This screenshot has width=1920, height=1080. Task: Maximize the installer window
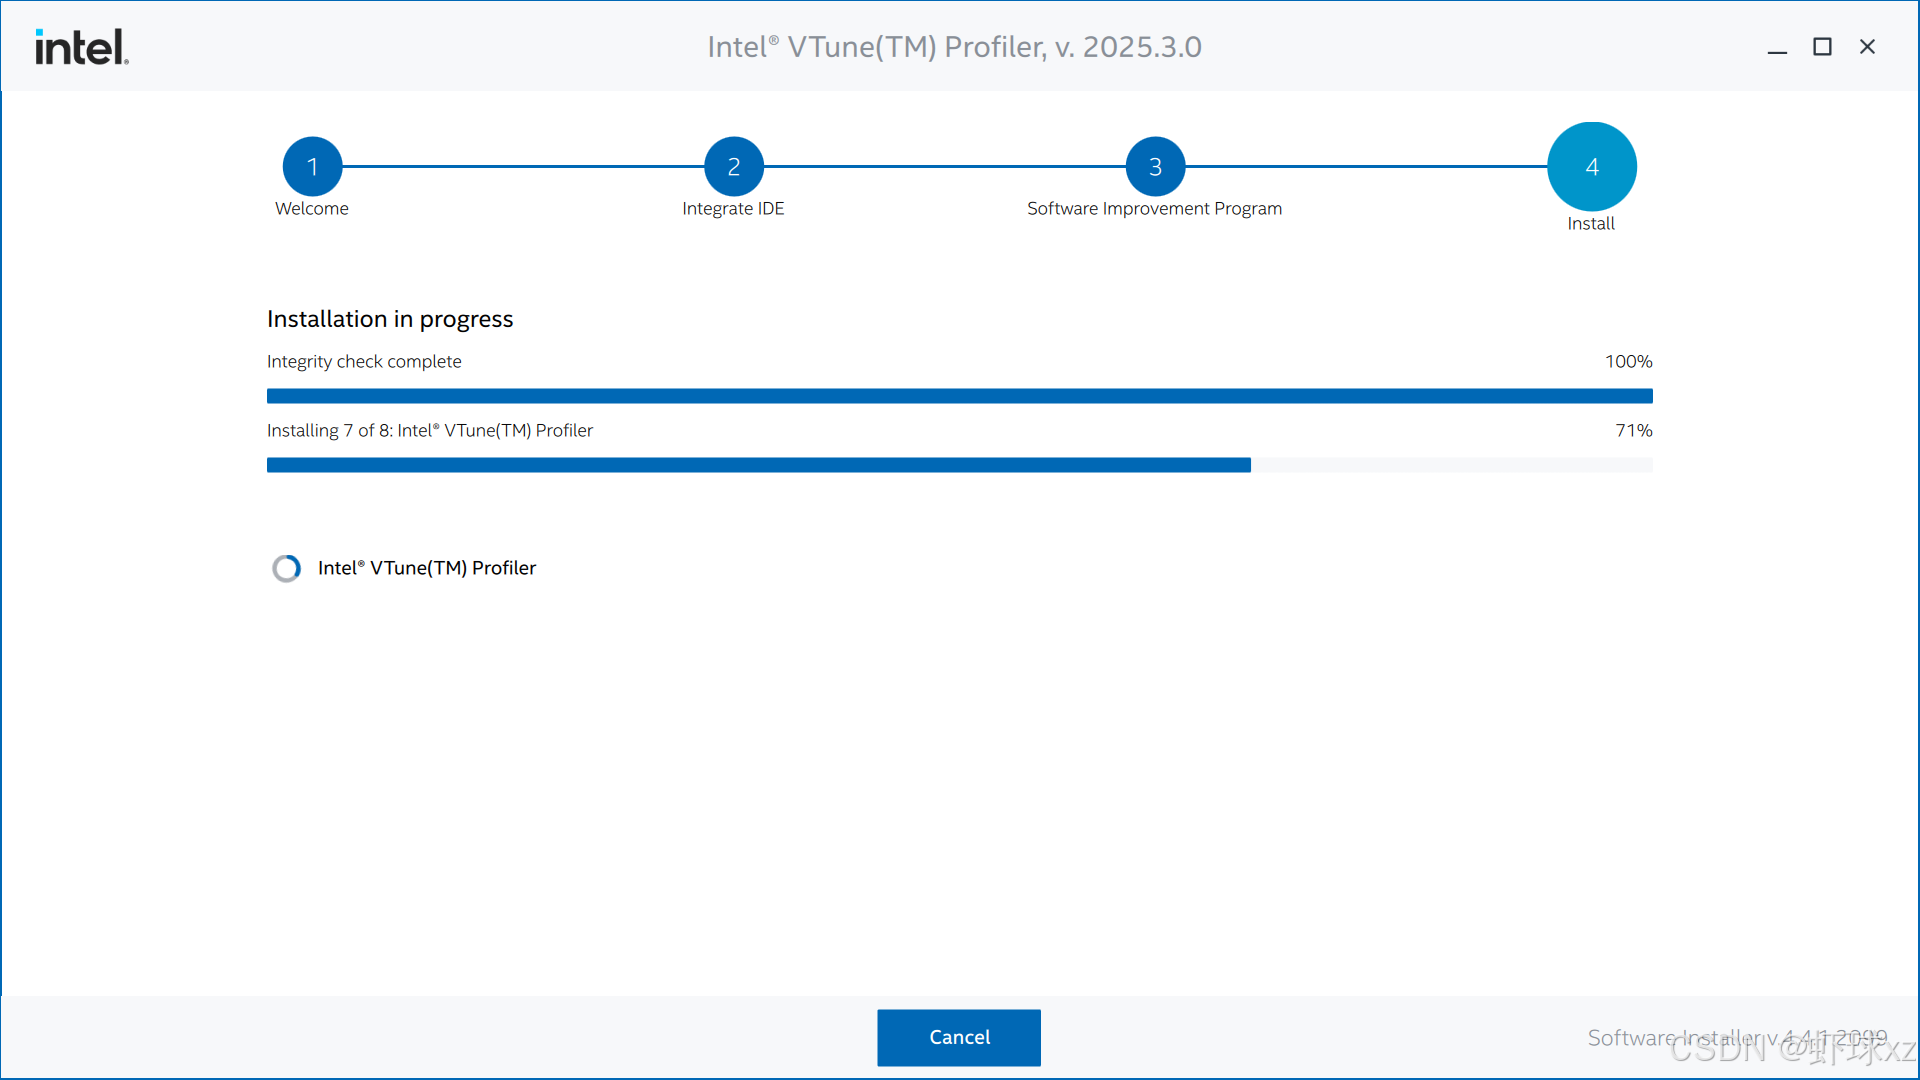coord(1822,47)
